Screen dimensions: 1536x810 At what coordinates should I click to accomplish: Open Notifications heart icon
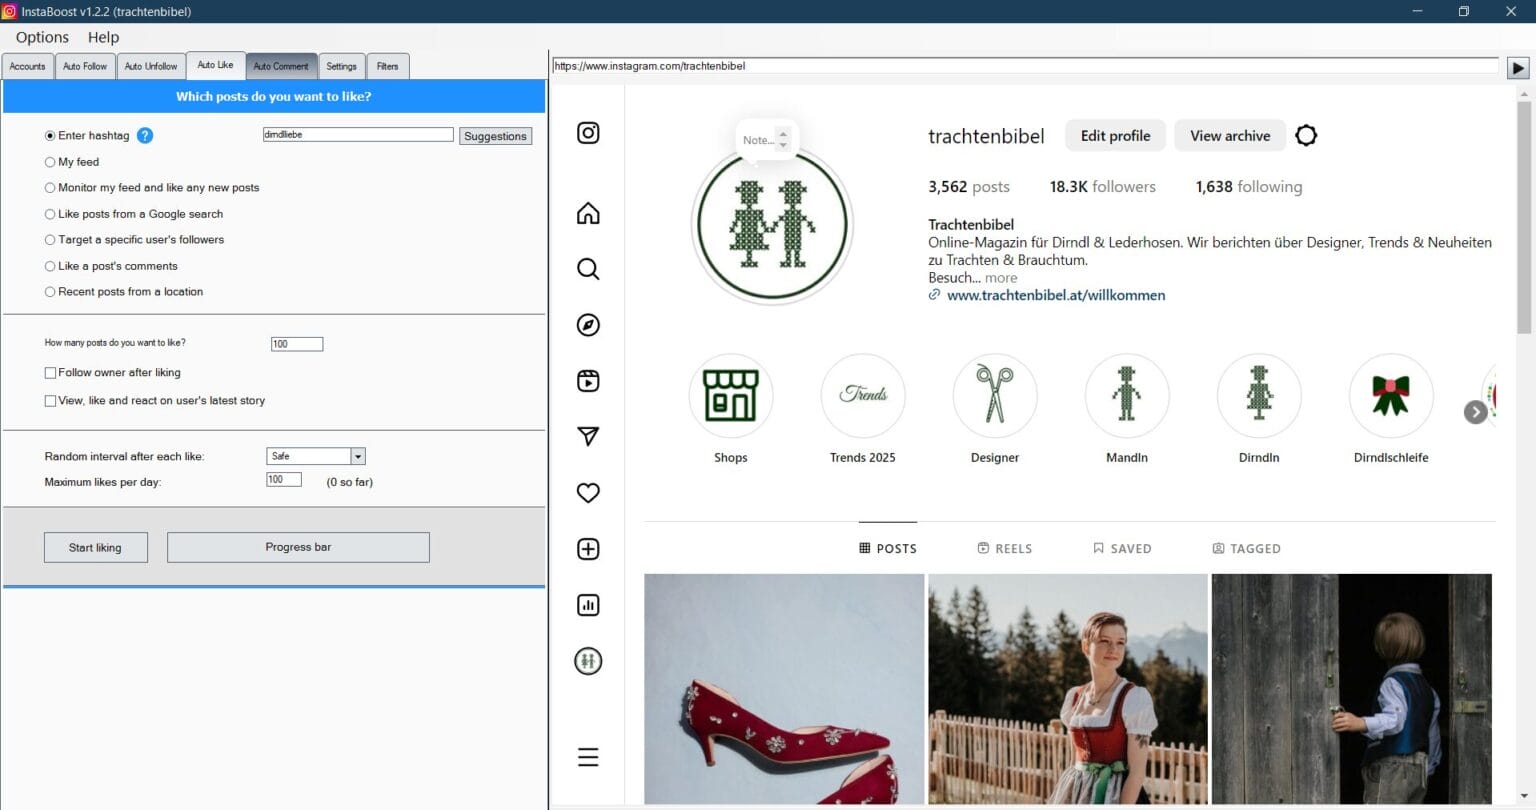click(x=588, y=492)
